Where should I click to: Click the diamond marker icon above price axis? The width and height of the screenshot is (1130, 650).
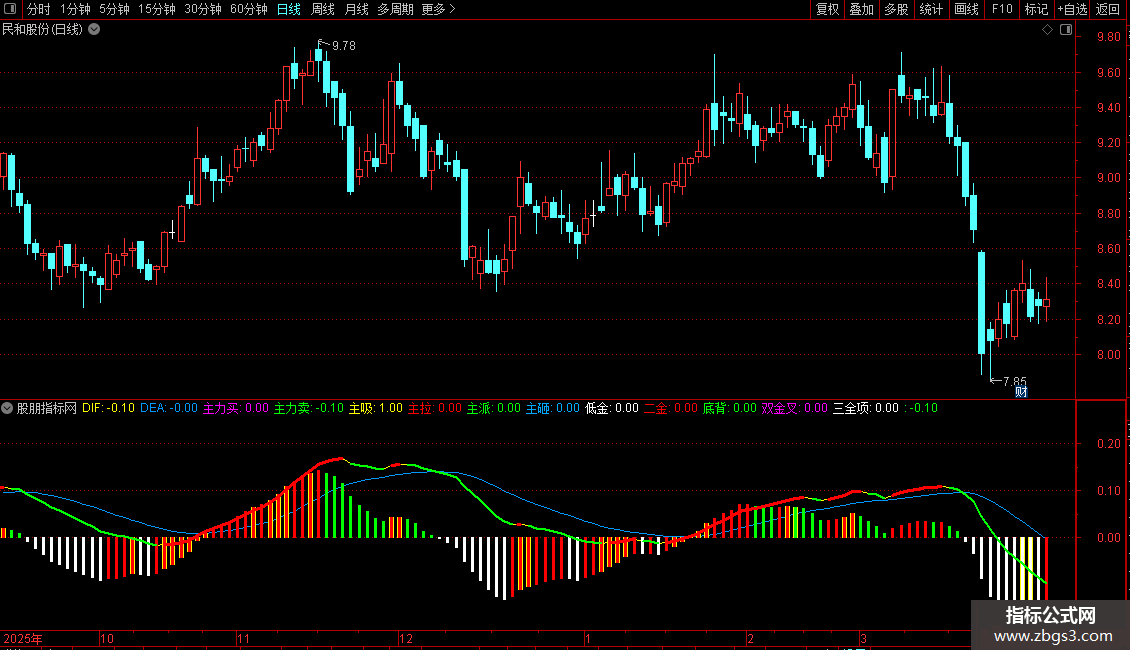pyautogui.click(x=1047, y=30)
